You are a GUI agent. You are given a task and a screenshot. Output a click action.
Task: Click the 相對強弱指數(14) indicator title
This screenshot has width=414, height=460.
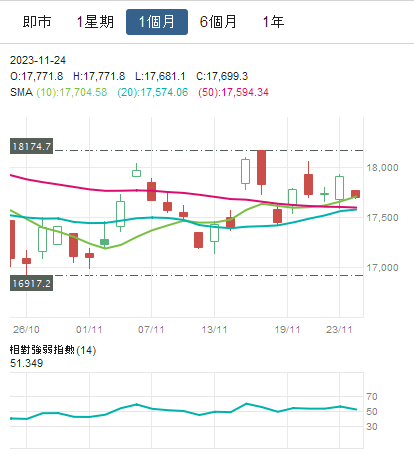(x=53, y=350)
